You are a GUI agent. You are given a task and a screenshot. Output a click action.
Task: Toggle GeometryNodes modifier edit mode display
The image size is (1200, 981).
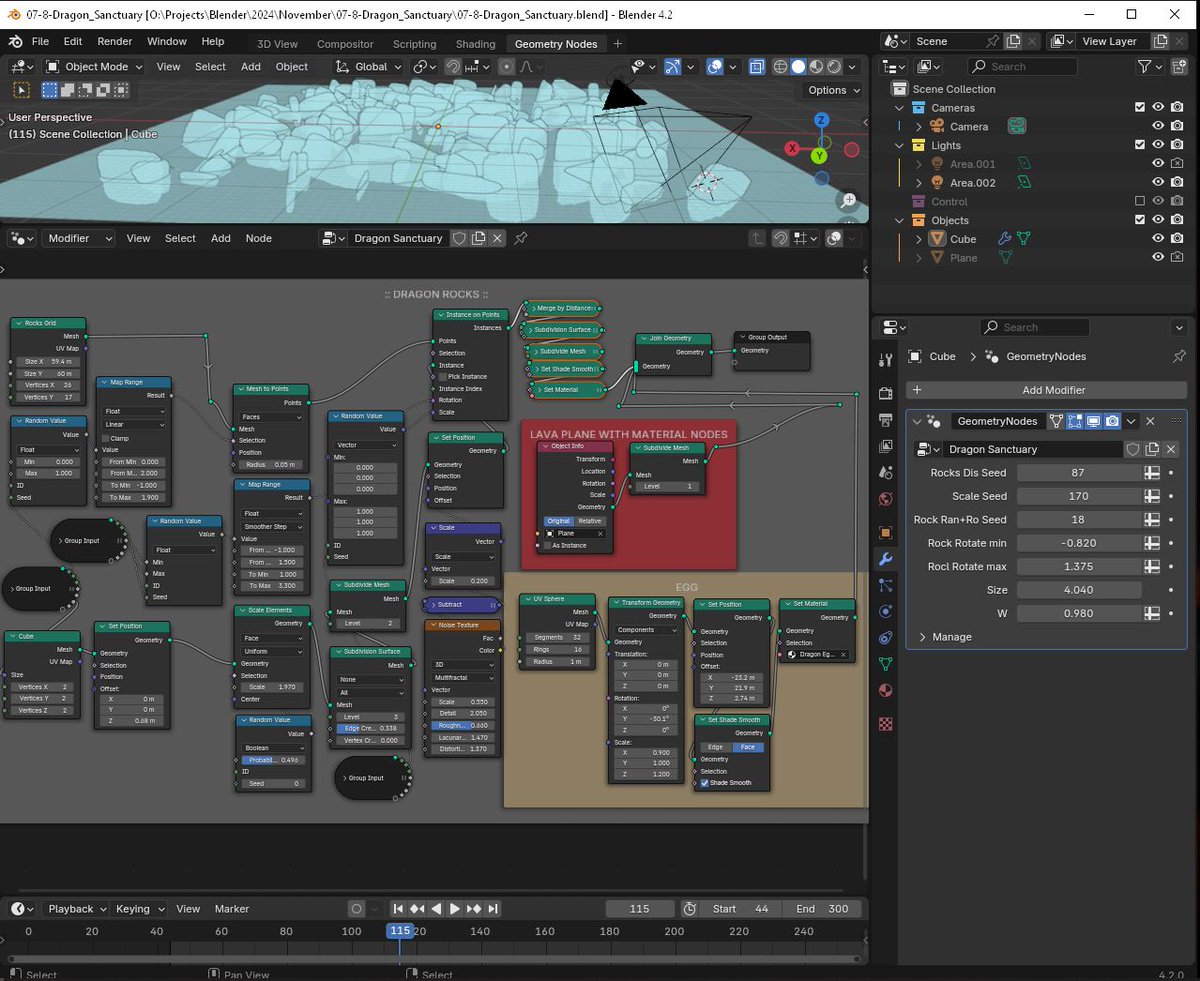[x=1075, y=421]
